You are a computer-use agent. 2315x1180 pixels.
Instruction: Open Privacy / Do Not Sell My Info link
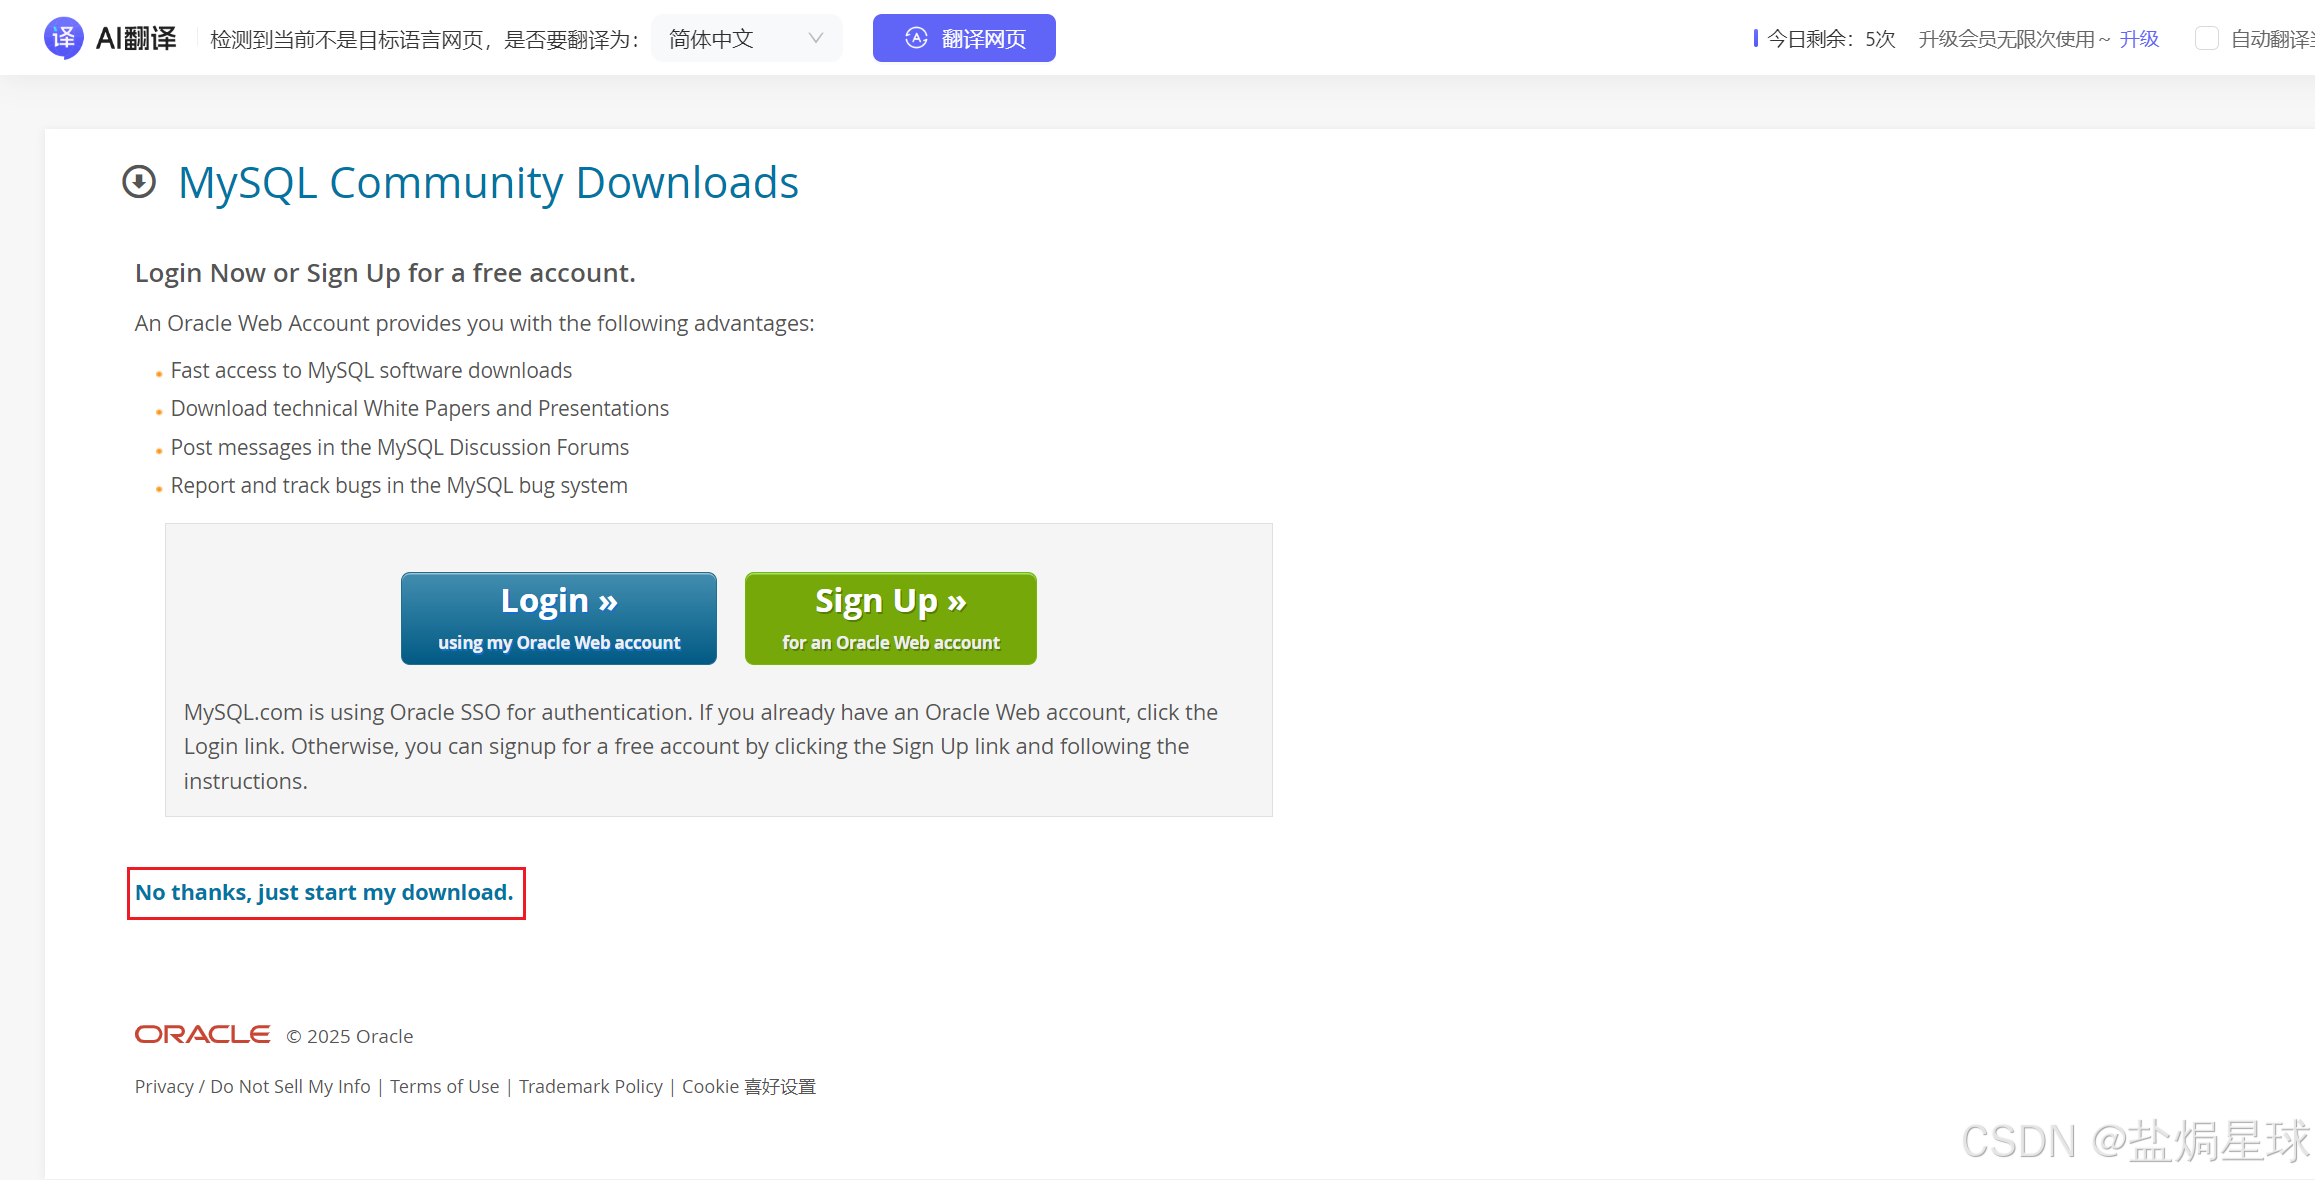tap(253, 1086)
